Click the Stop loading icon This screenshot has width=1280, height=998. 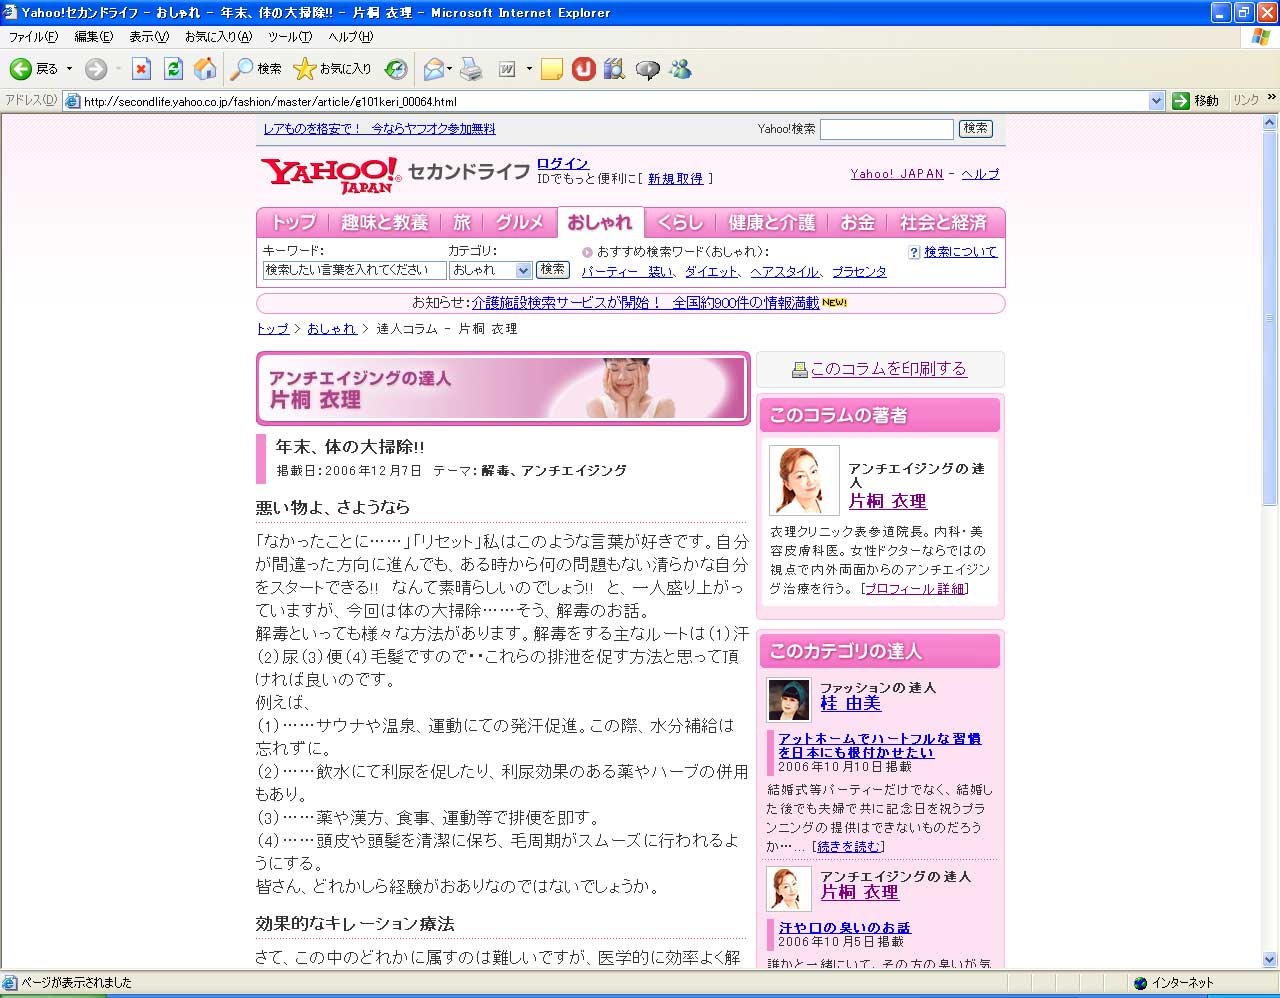click(x=141, y=69)
